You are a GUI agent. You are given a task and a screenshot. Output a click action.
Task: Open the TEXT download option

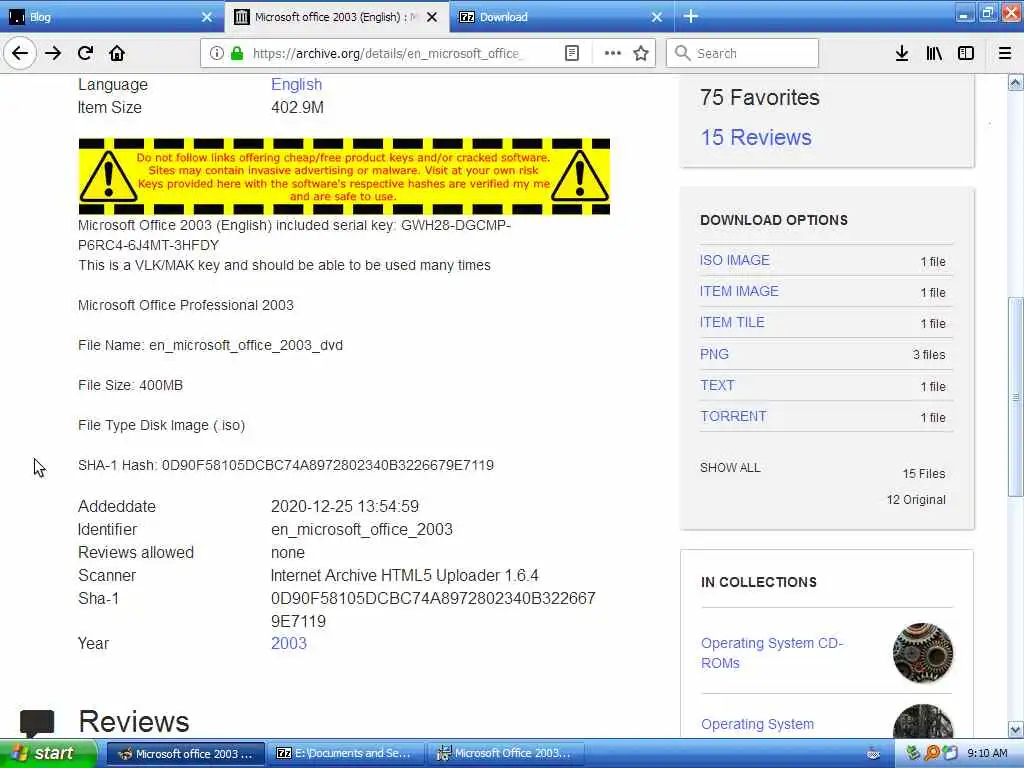pyautogui.click(x=717, y=385)
